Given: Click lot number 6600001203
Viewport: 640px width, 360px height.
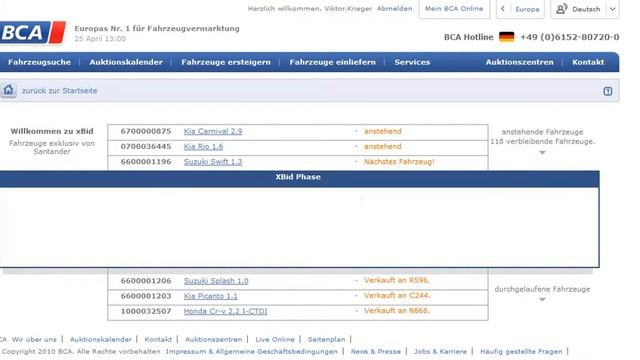Looking at the screenshot, I should pos(146,296).
